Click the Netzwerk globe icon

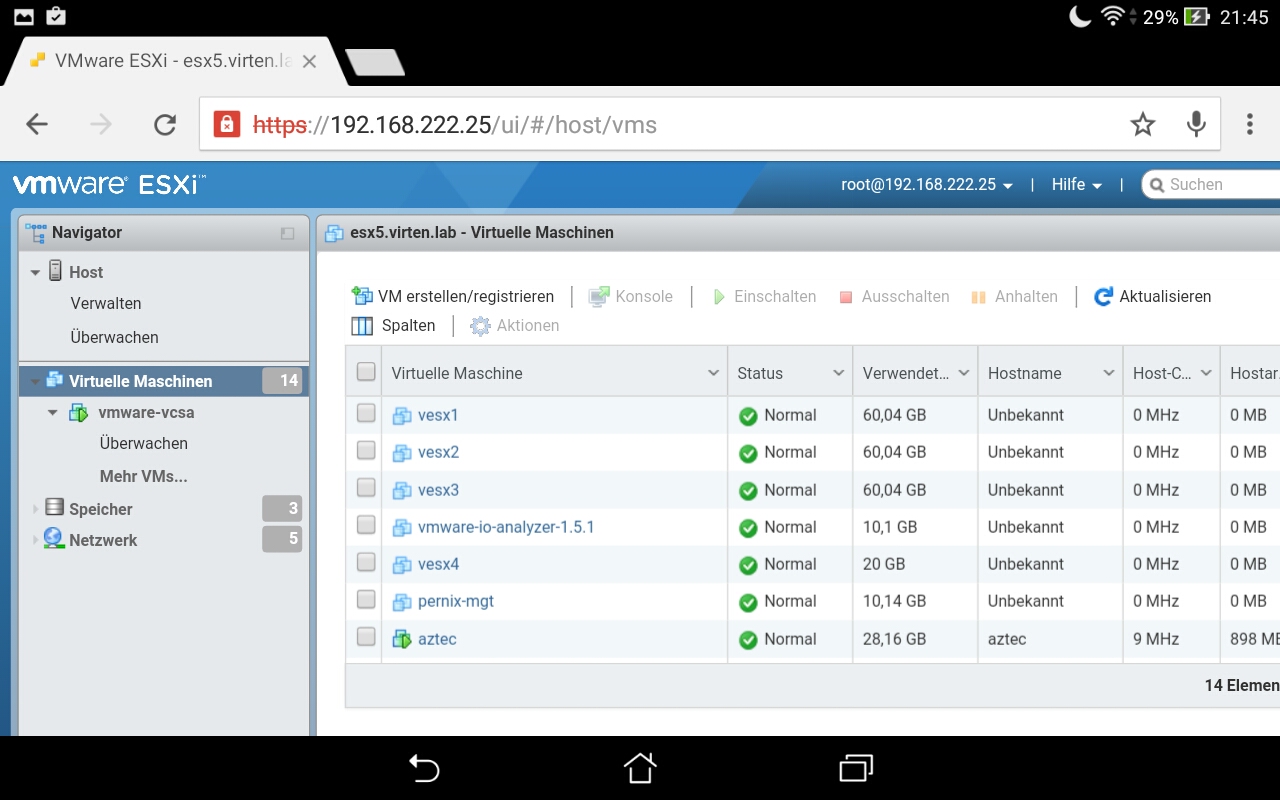[54, 539]
